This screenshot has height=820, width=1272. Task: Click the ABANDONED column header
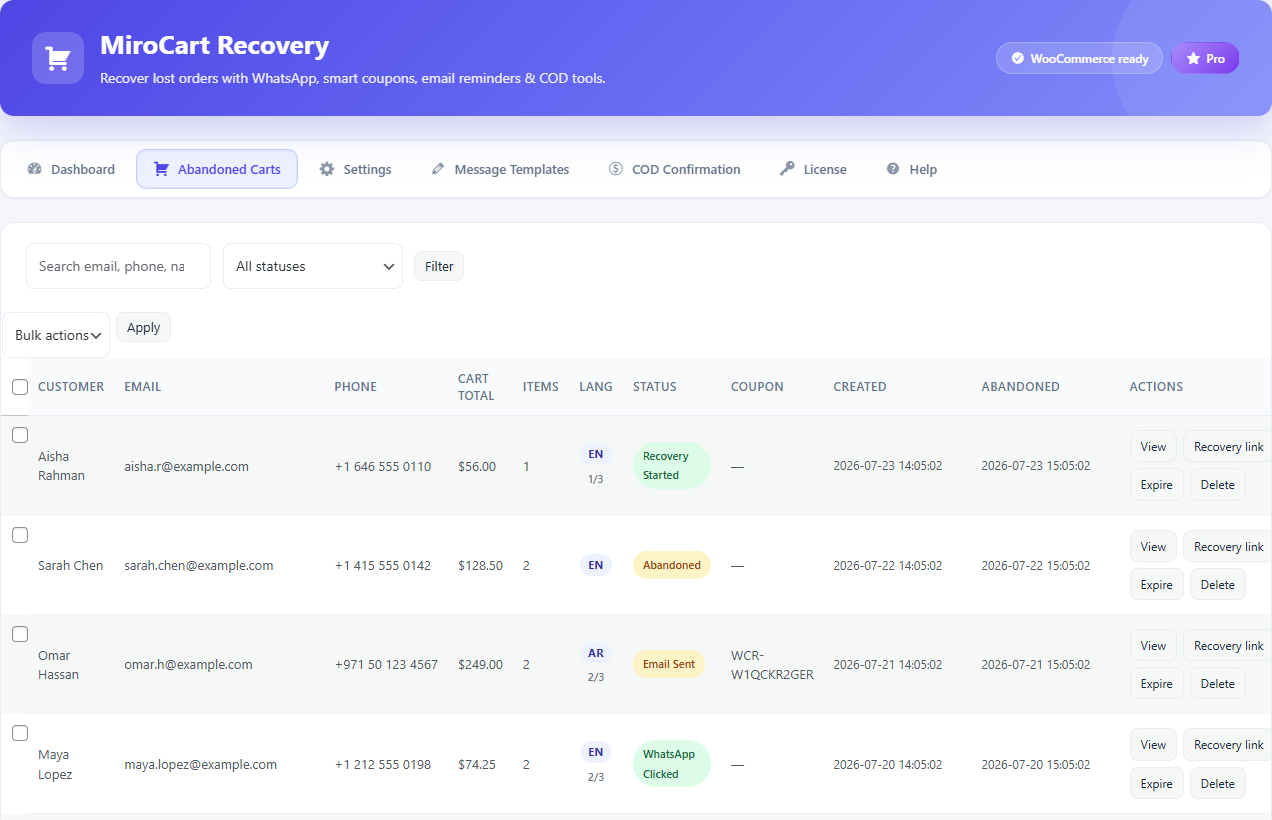(x=1020, y=387)
